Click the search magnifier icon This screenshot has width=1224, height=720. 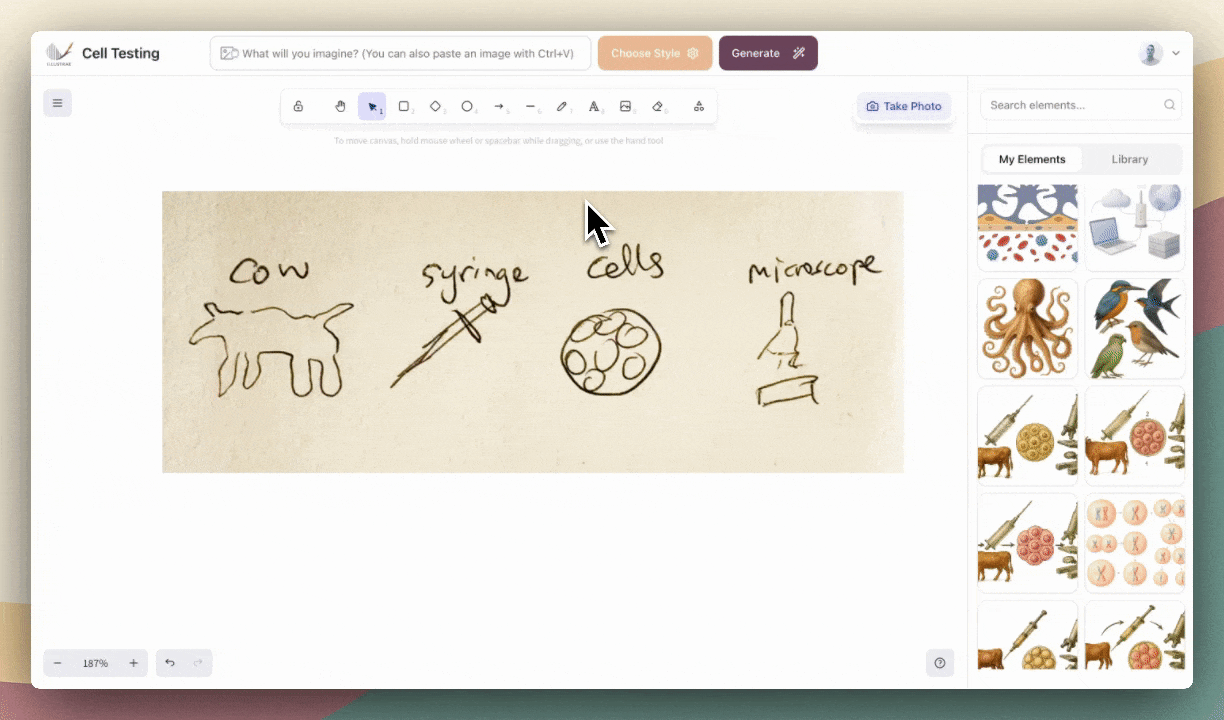(x=1169, y=105)
